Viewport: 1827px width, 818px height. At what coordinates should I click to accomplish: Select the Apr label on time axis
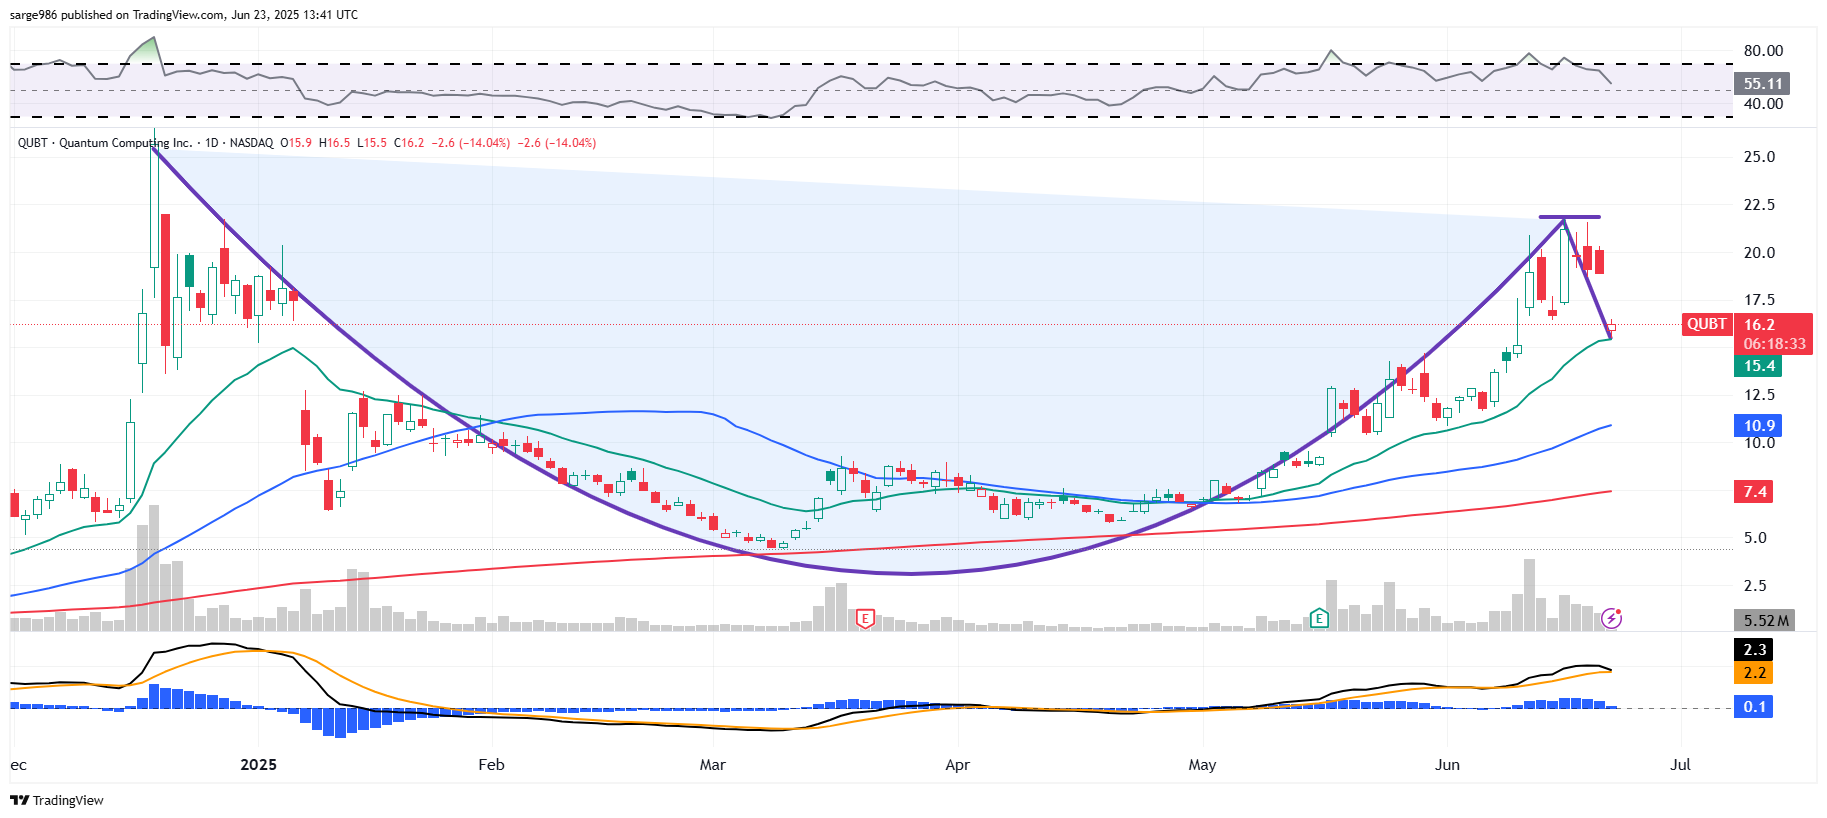(x=957, y=765)
